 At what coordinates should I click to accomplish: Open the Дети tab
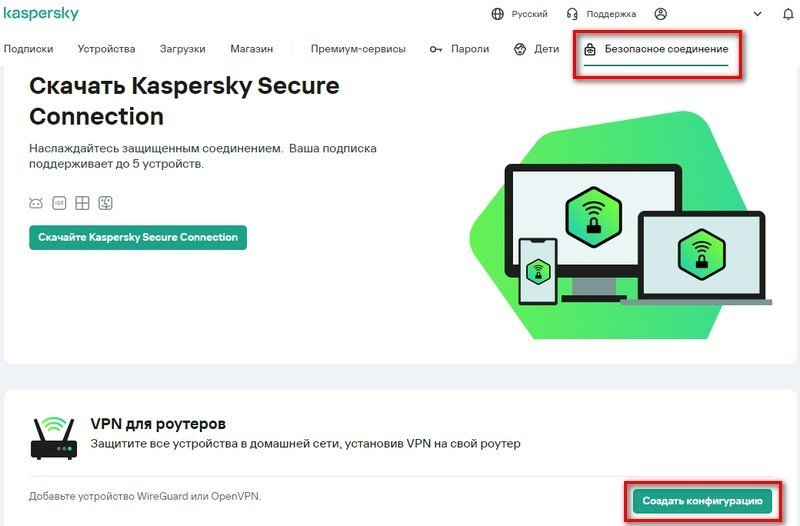[x=536, y=48]
